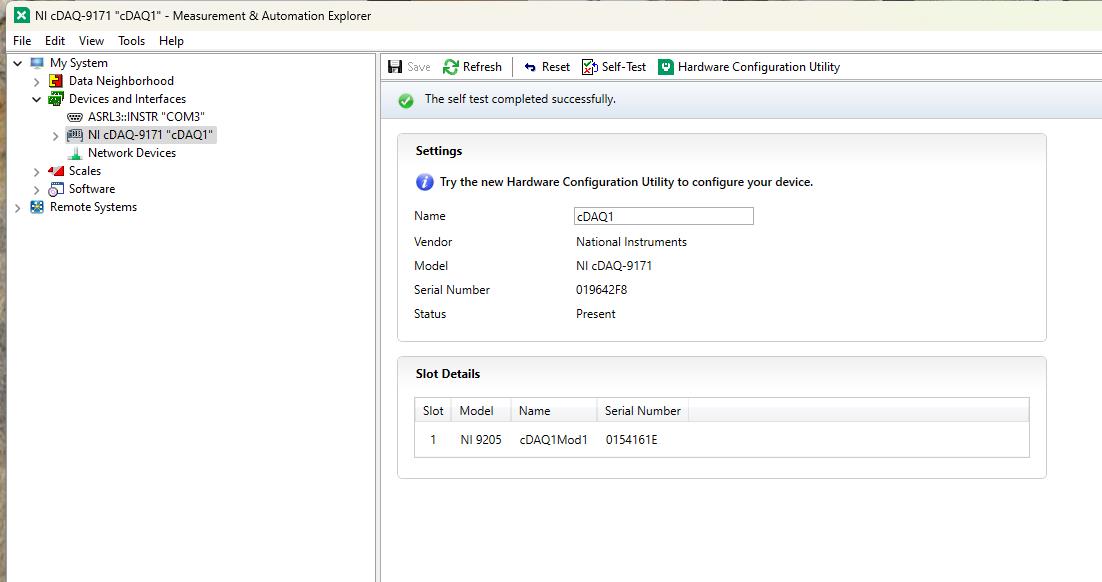Screen dimensions: 1102x582
Task: Select the Scales item in tree
Action: 84,171
